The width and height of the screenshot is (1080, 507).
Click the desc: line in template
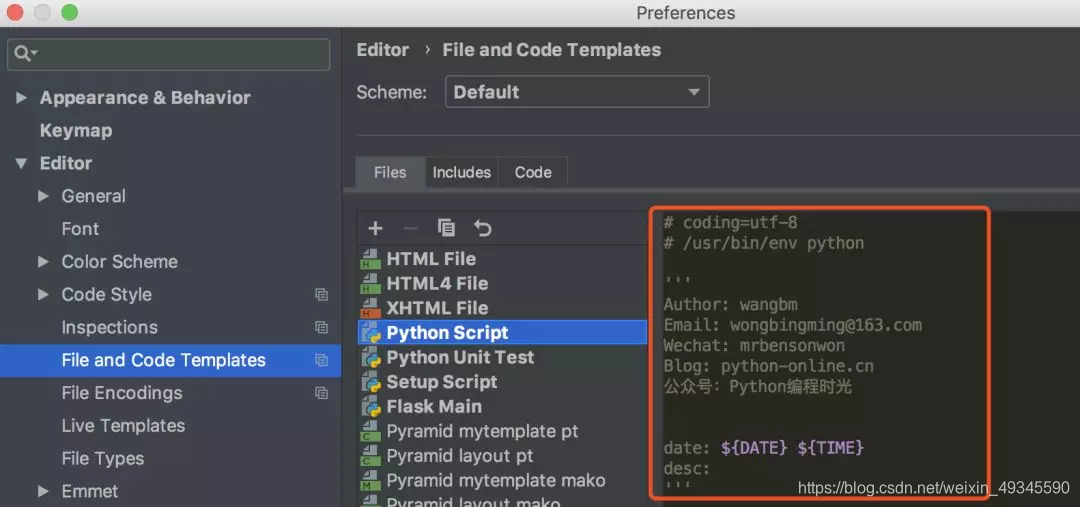click(x=687, y=469)
